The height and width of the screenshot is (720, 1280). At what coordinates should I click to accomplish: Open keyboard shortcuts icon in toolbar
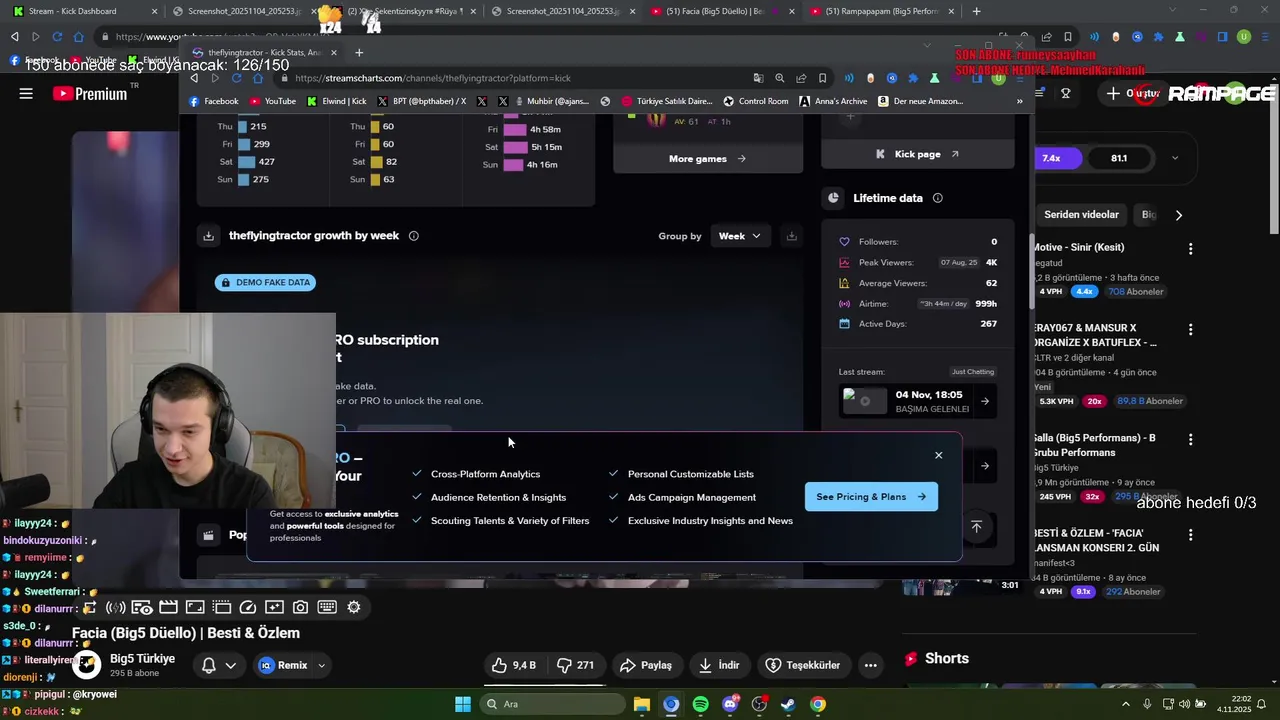click(327, 607)
